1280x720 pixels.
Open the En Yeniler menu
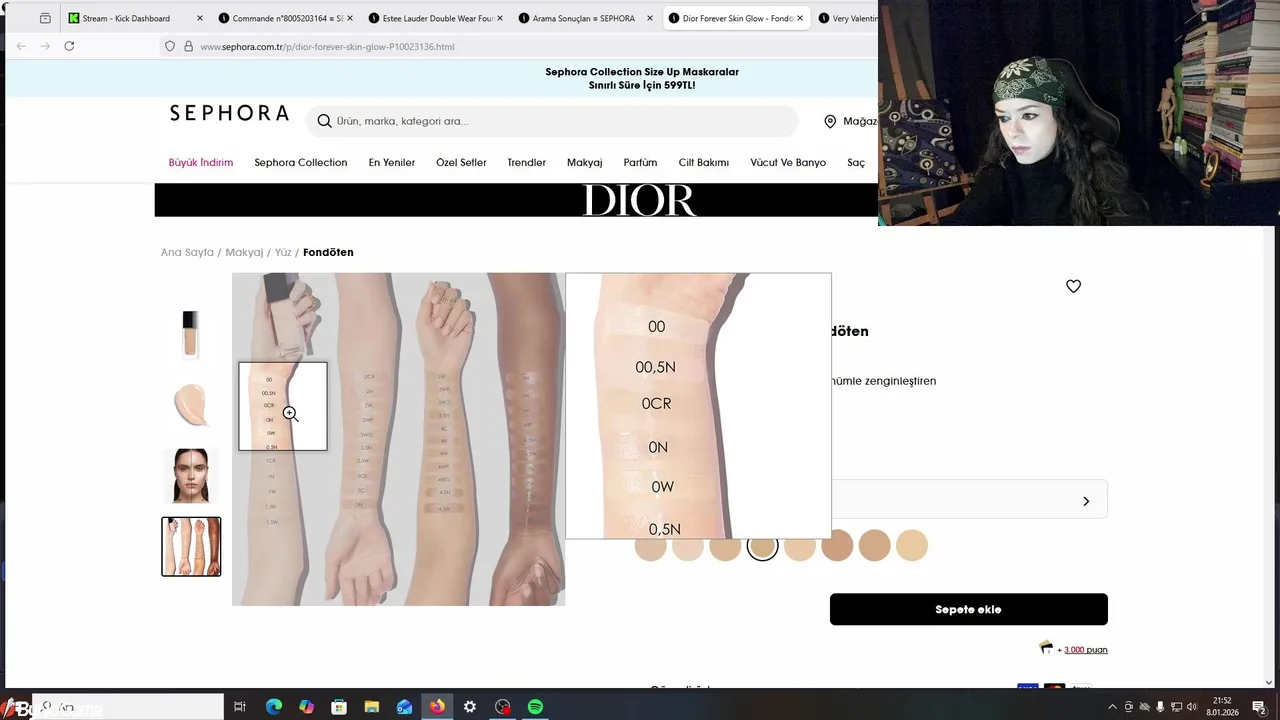[392, 162]
